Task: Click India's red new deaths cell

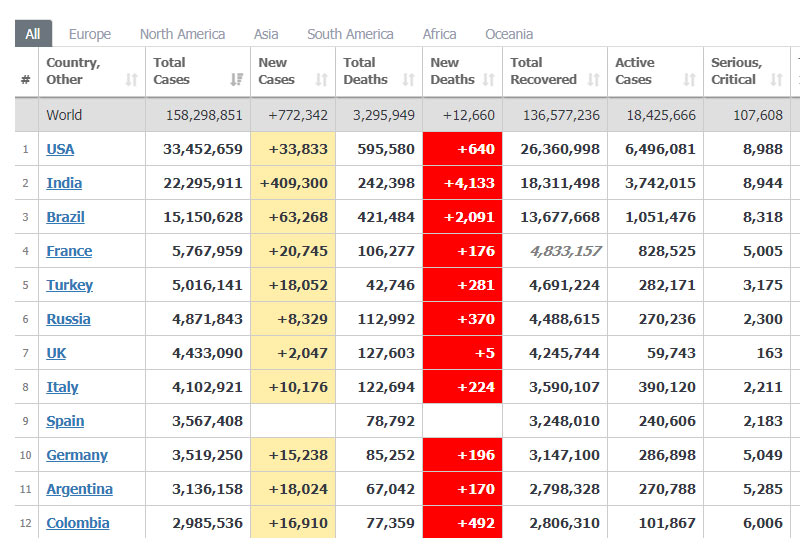Action: 462,183
